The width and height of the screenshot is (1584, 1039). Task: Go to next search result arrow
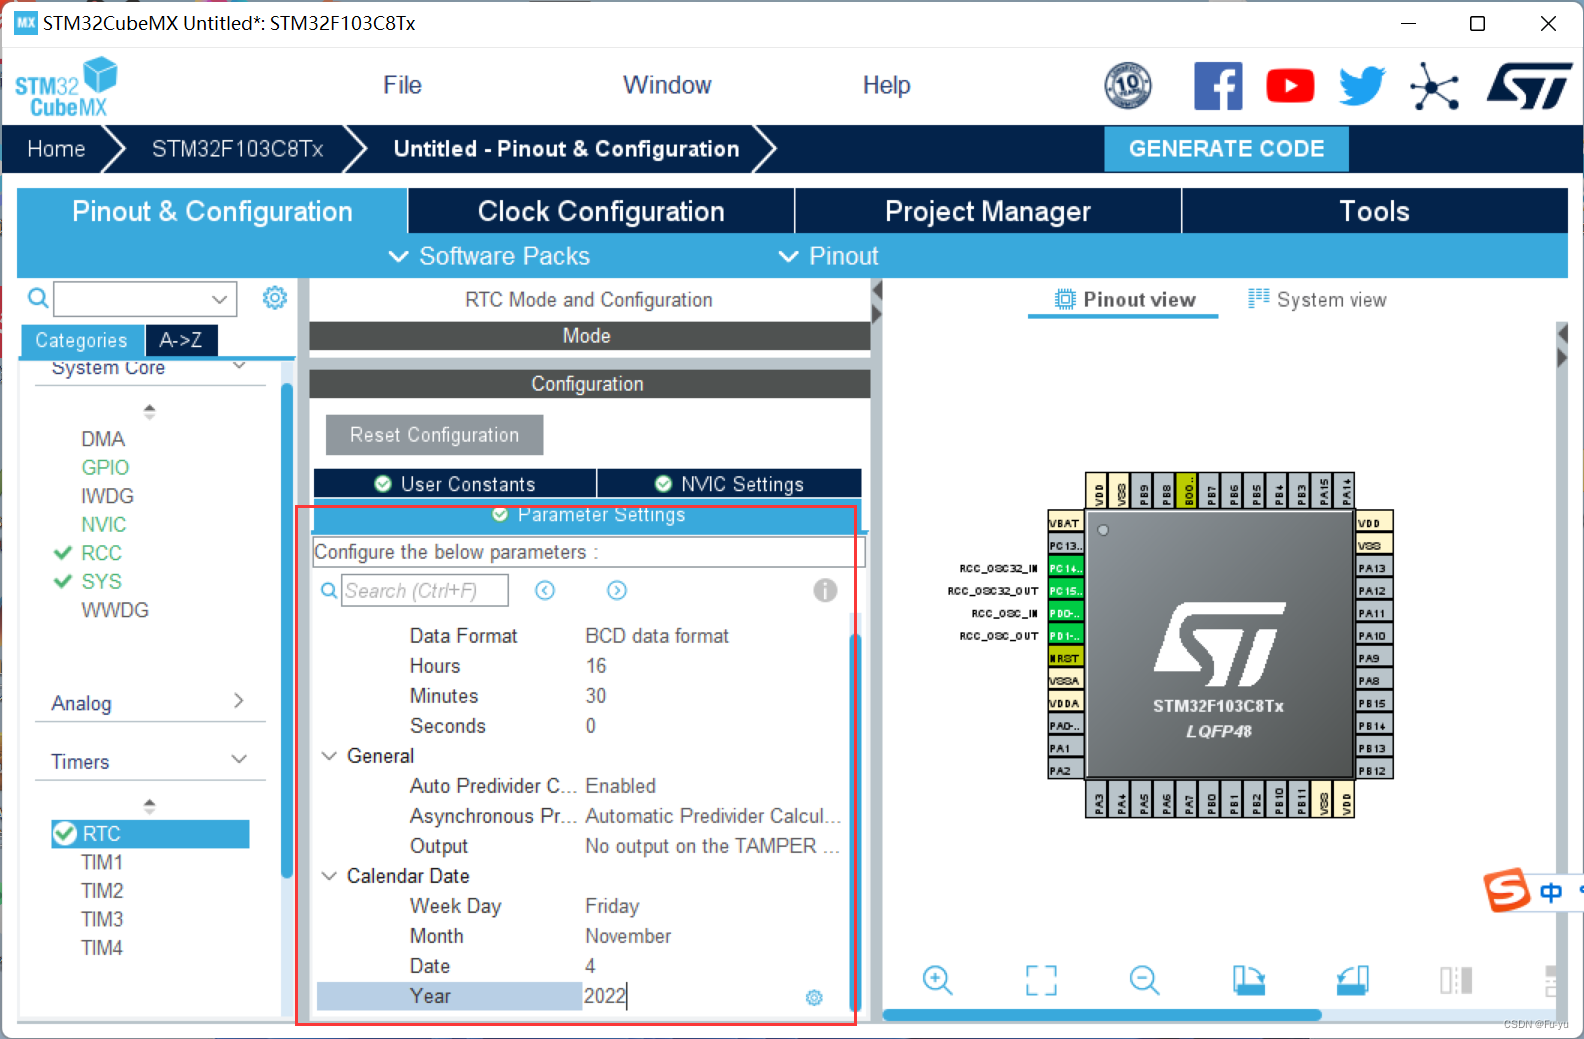(617, 590)
